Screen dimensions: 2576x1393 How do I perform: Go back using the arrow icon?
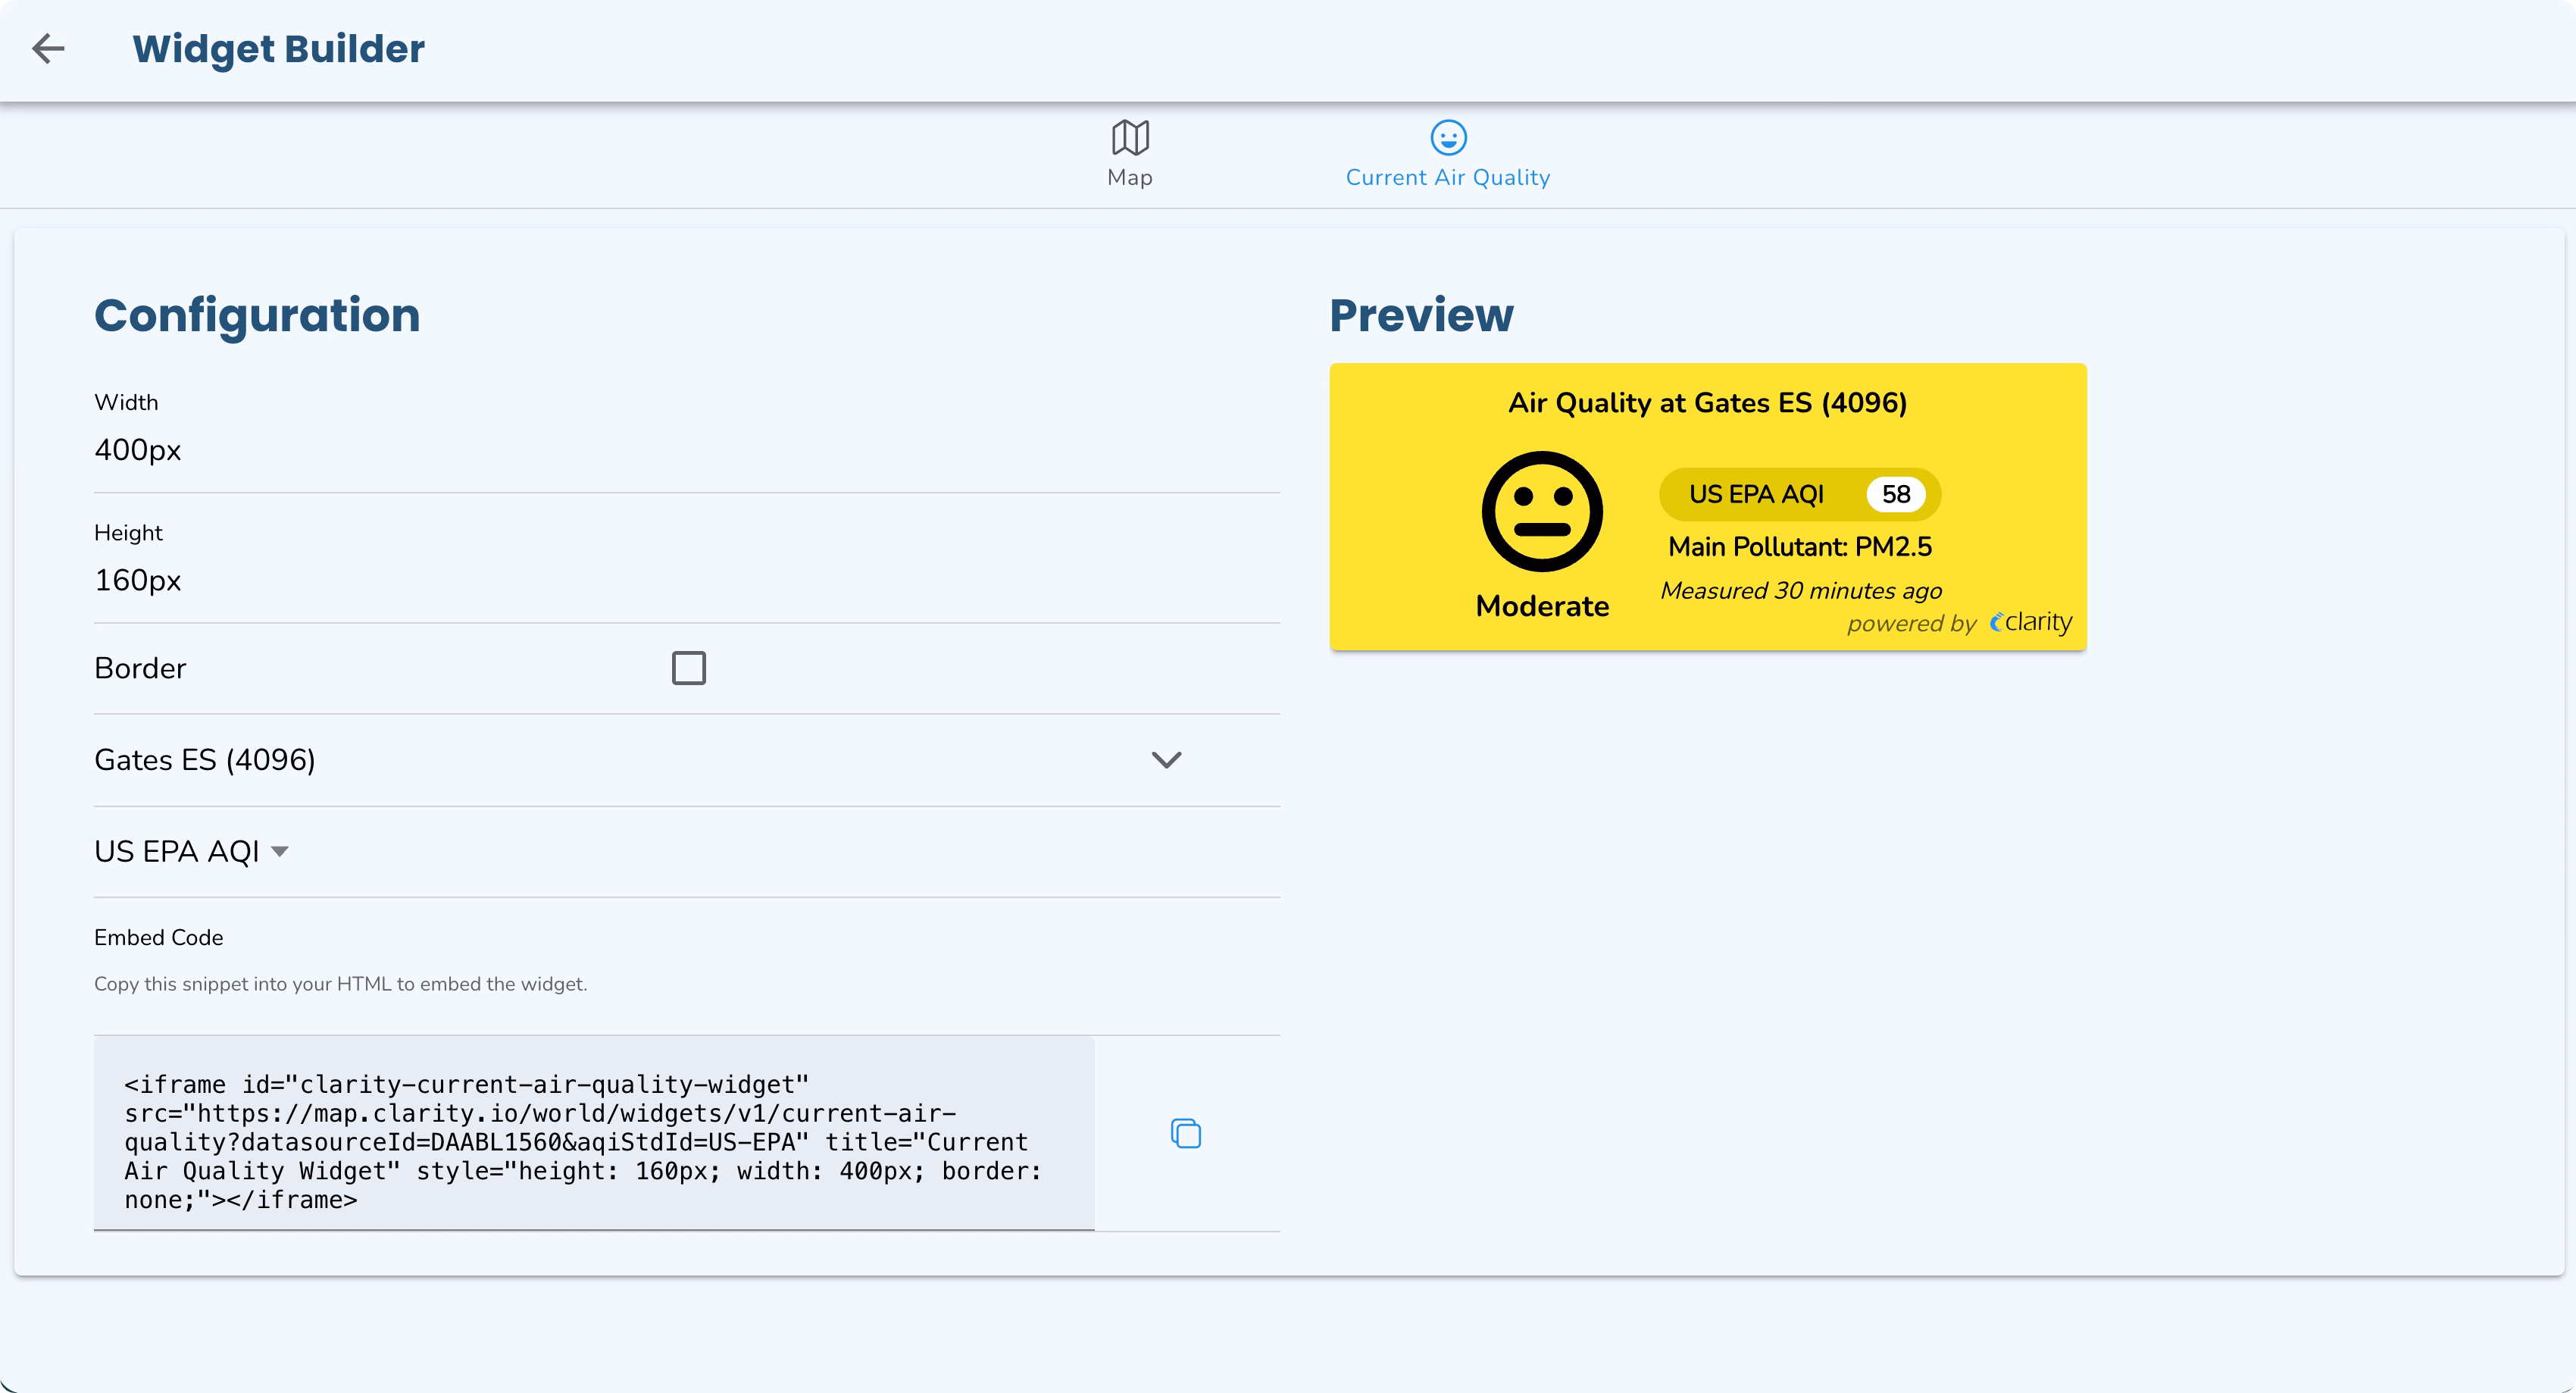tap(48, 48)
